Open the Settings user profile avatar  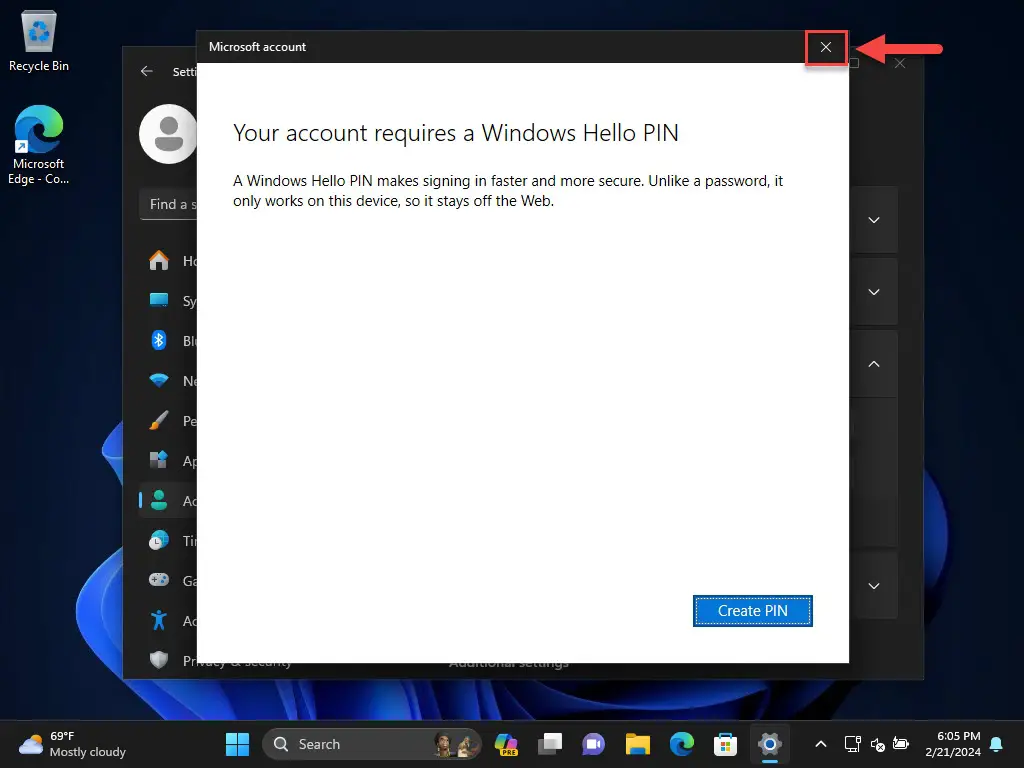(168, 134)
